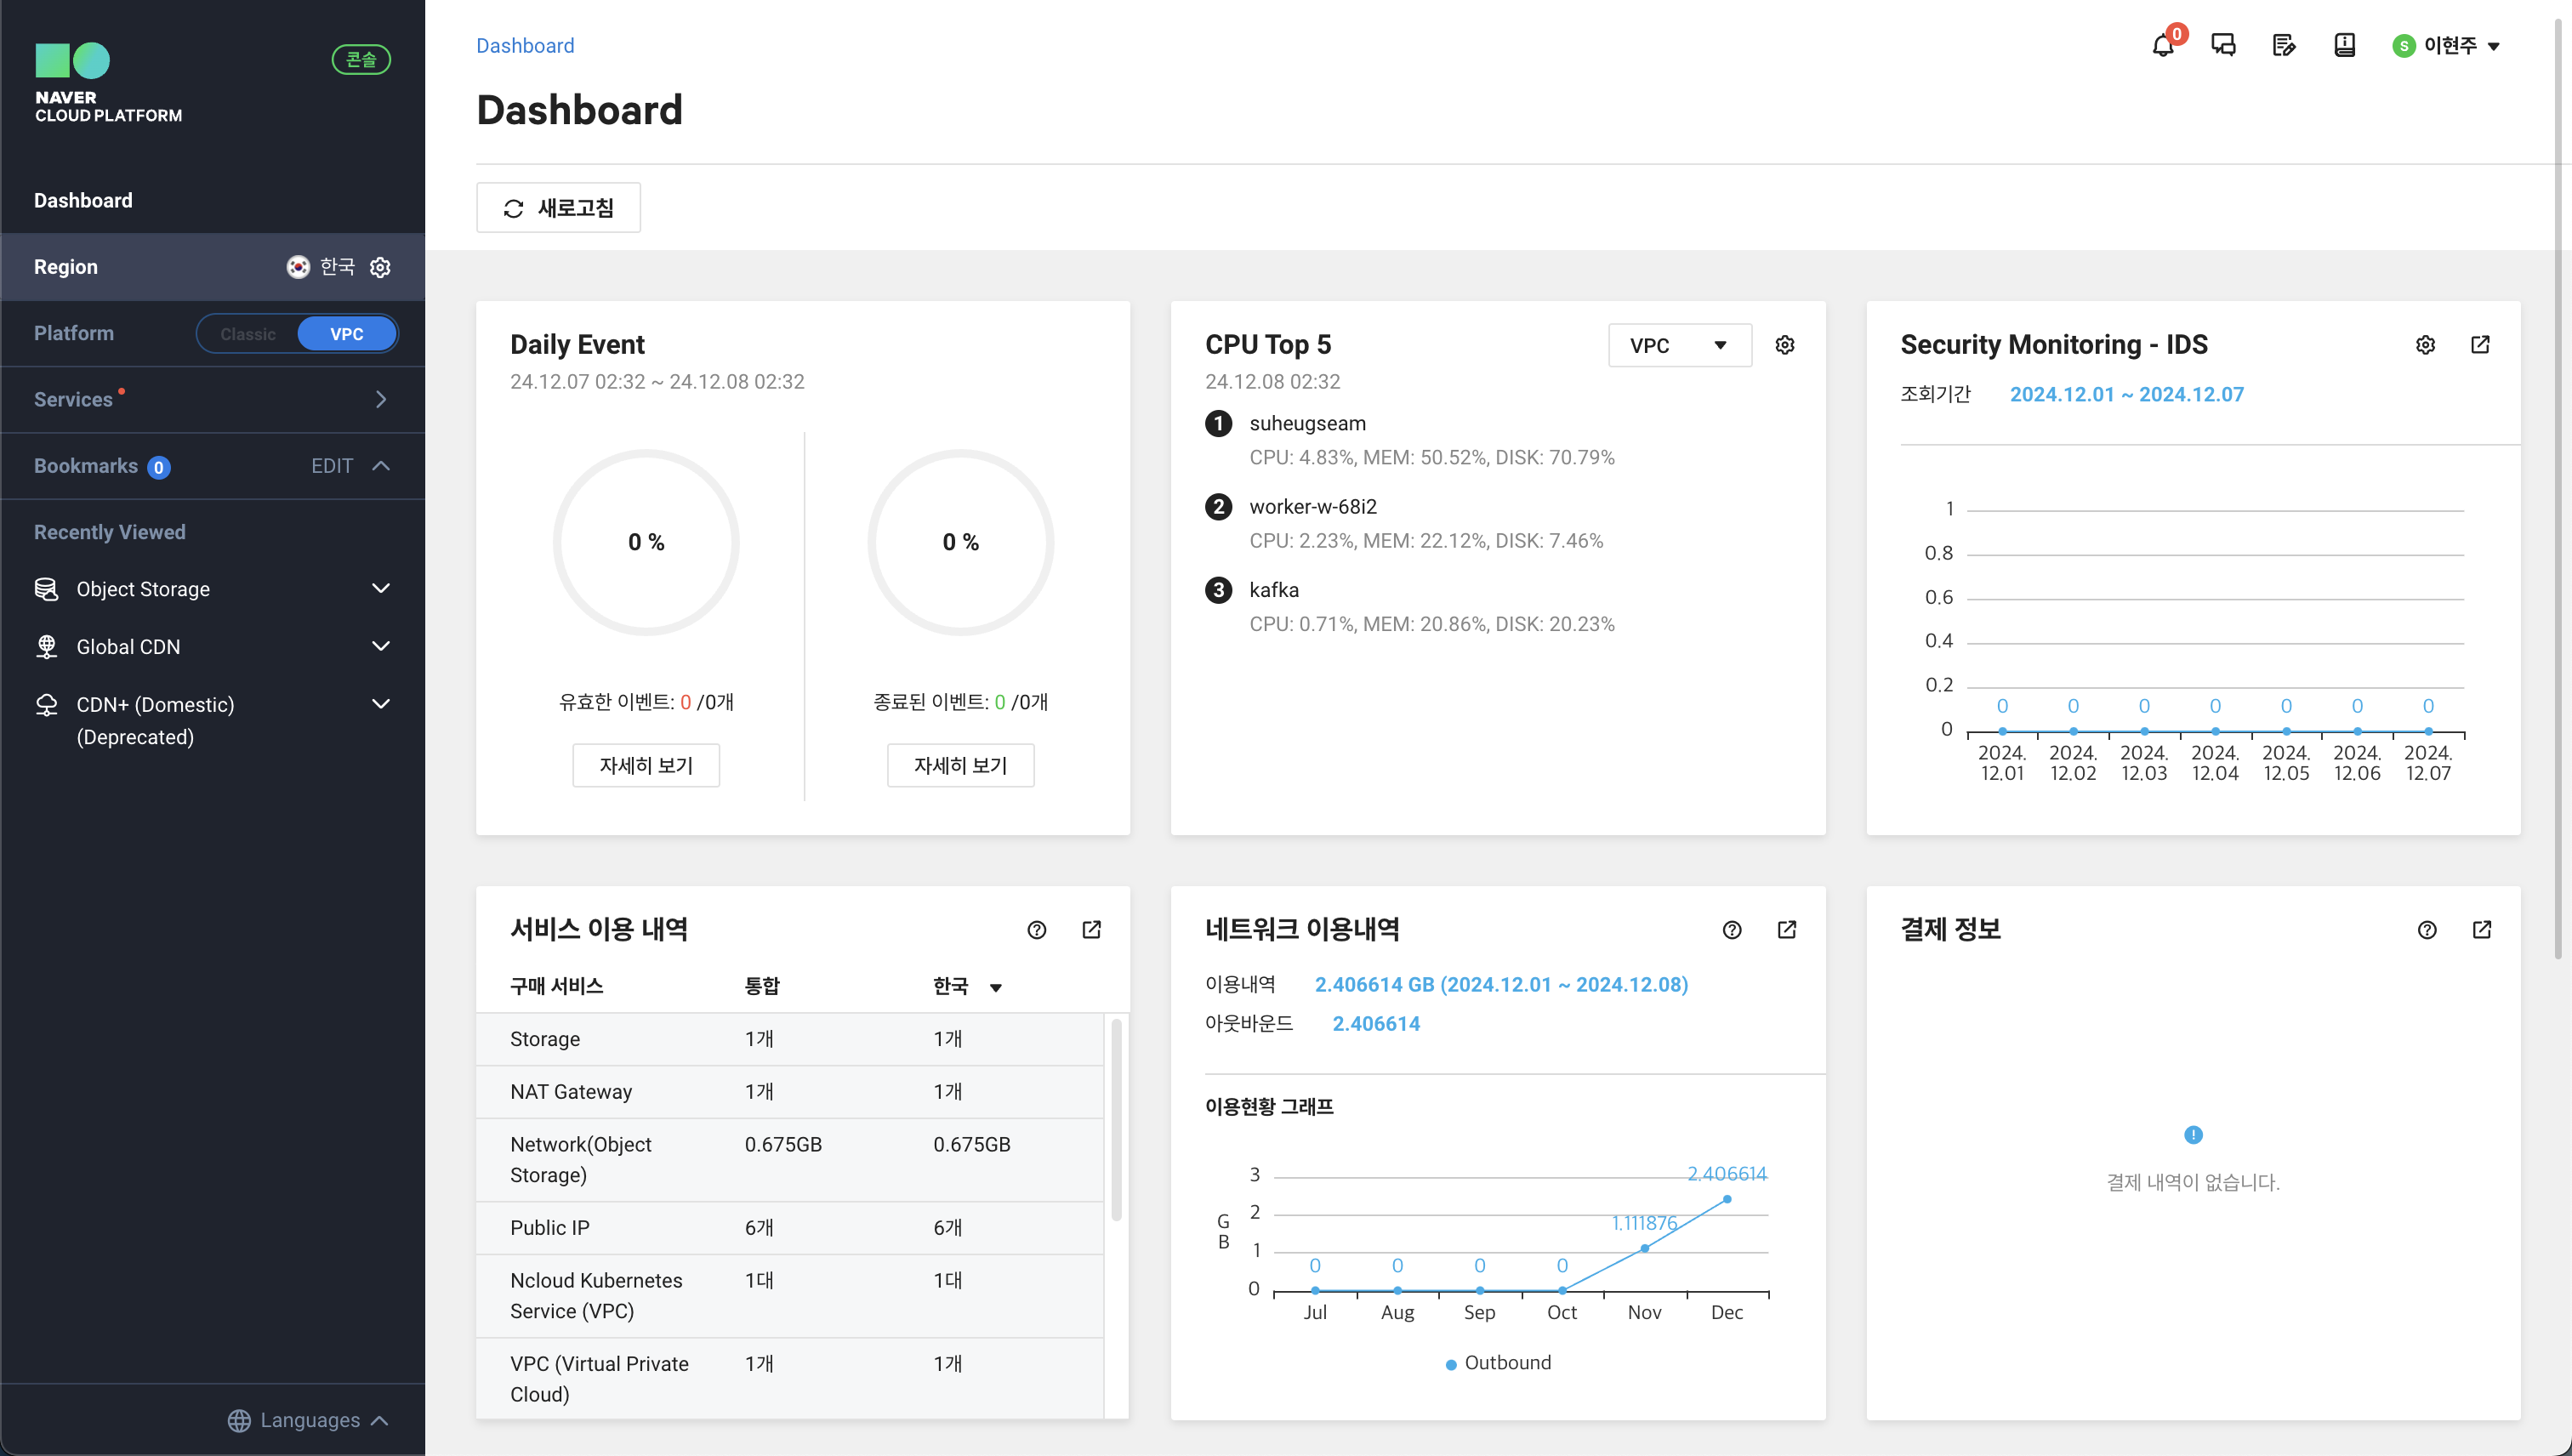2572x1456 pixels.
Task: Select Dashboard in the sidebar
Action: click(x=83, y=200)
